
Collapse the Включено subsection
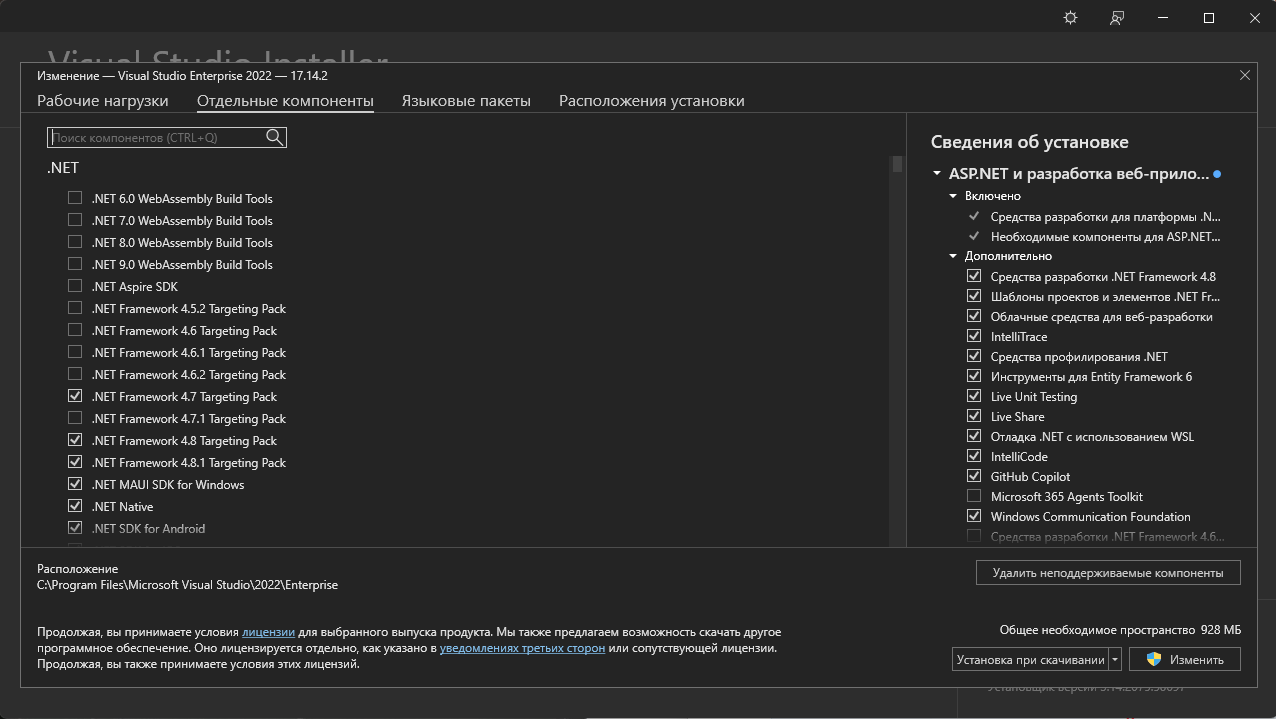click(x=954, y=196)
